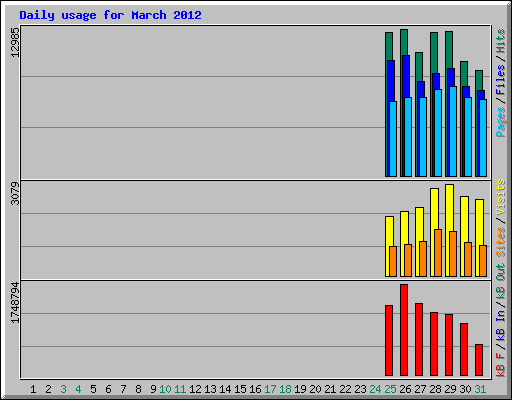Click the cyan pages bar for day 31
This screenshot has height=400, width=512.
(x=483, y=138)
